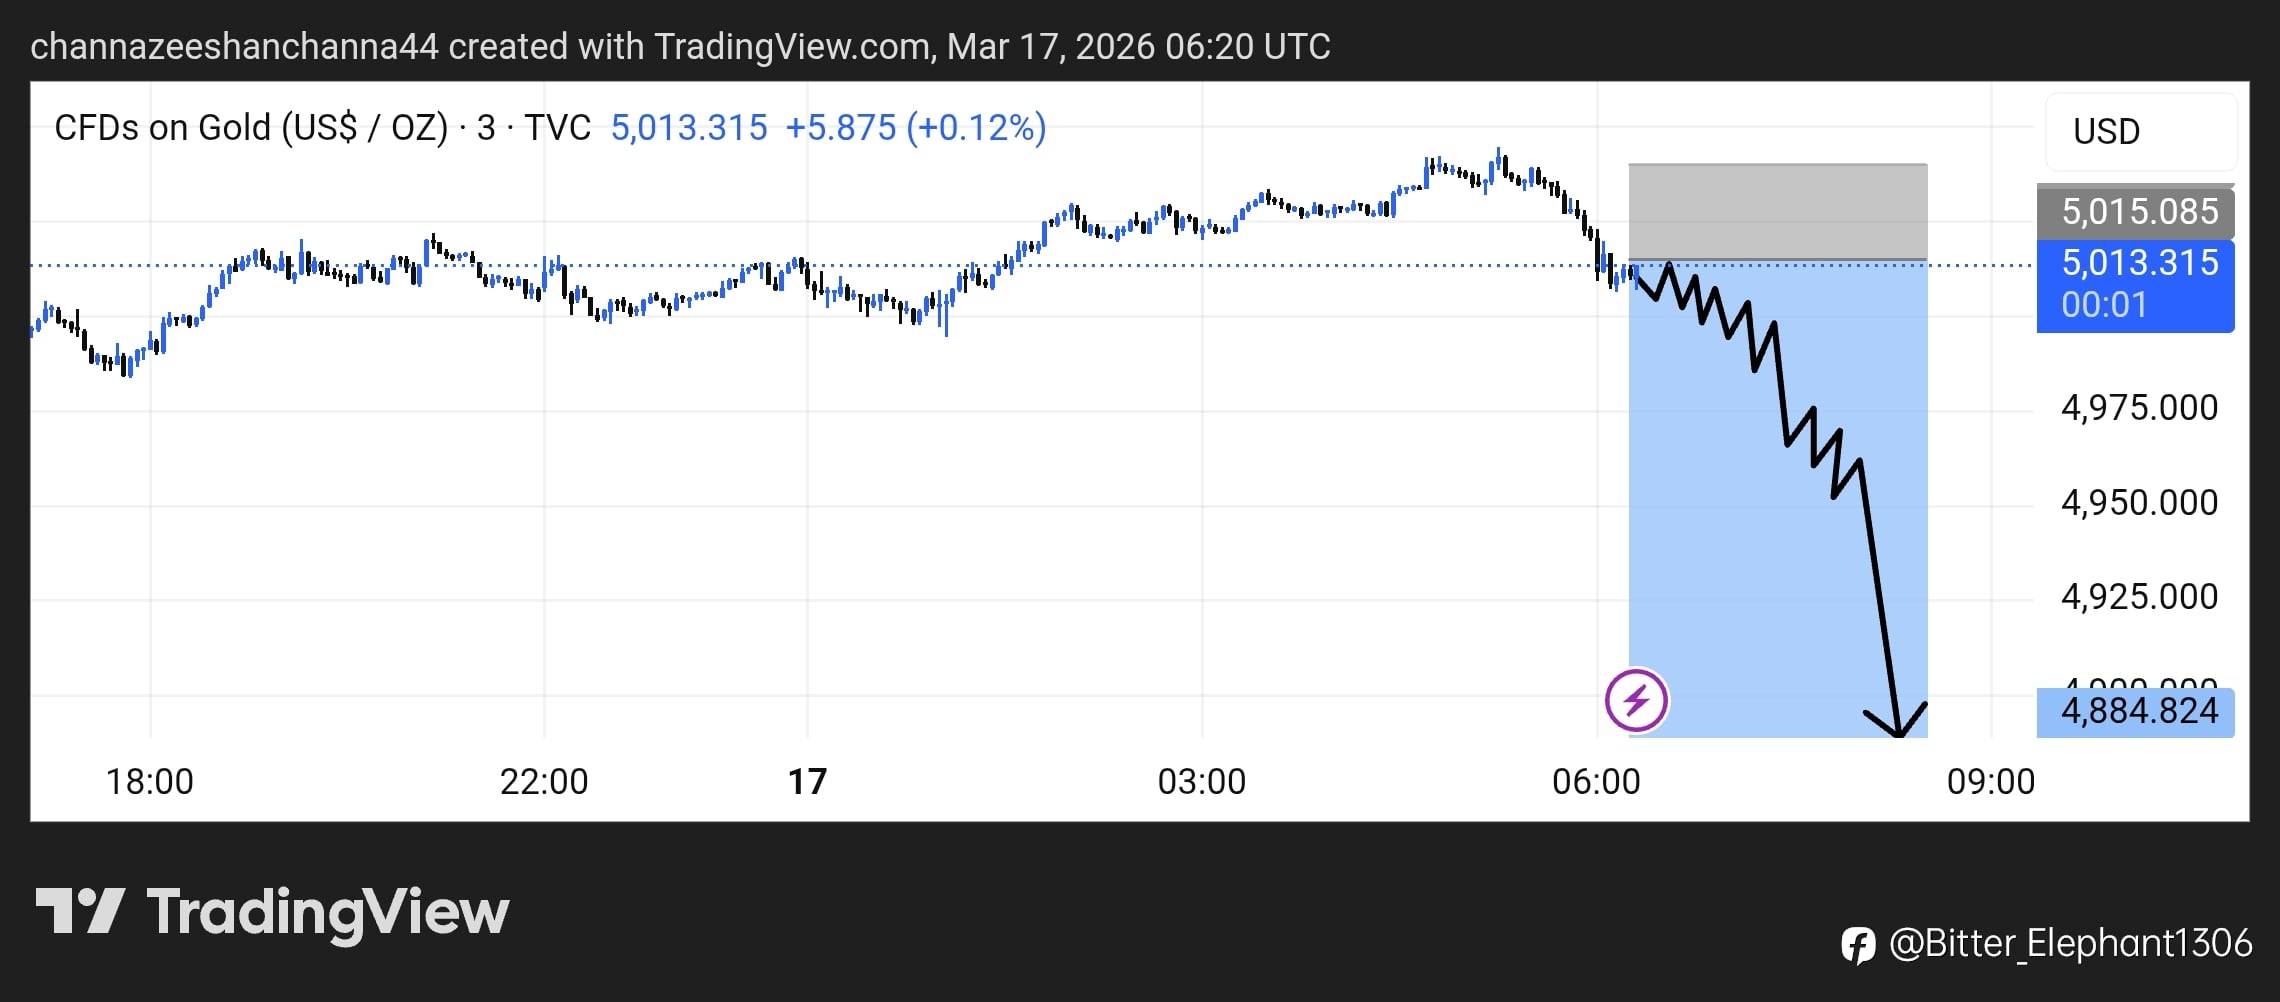The height and width of the screenshot is (1002, 2280).
Task: Click the 06:00 time axis label
Action: coord(1596,782)
